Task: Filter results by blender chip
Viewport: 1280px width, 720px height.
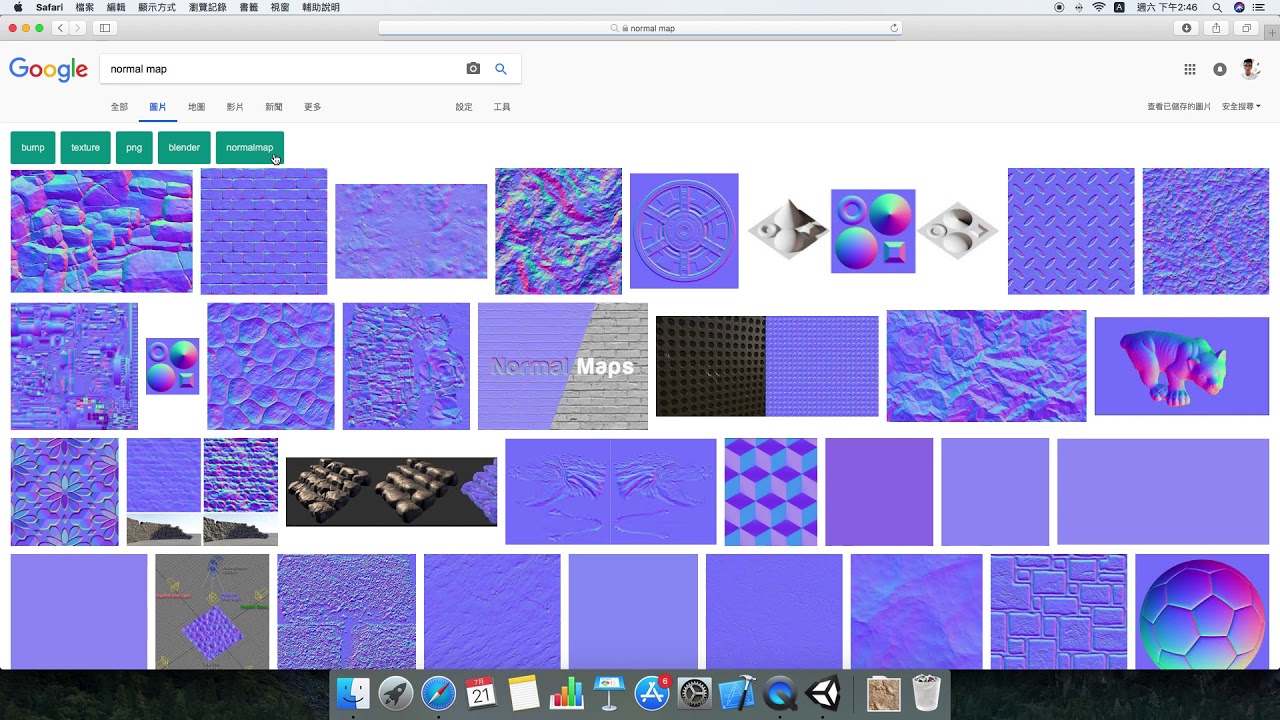Action: point(184,147)
